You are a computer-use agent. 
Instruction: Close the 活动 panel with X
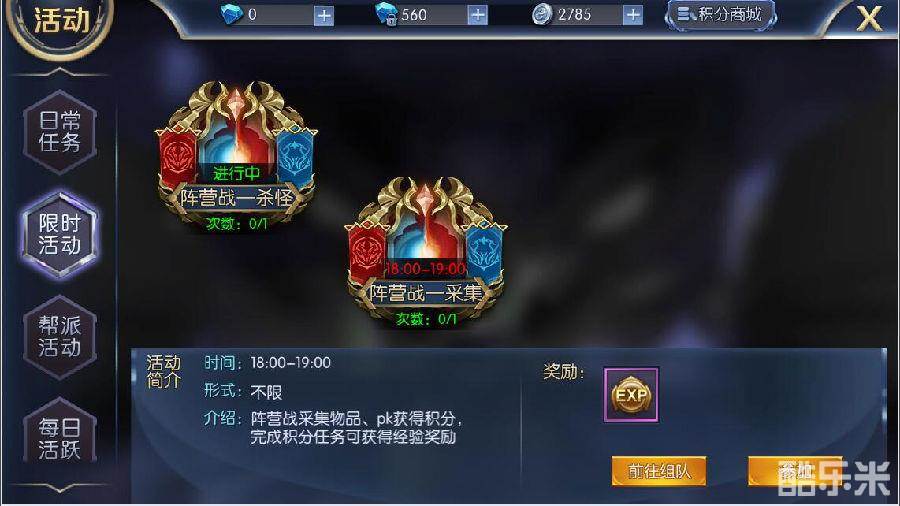click(869, 18)
